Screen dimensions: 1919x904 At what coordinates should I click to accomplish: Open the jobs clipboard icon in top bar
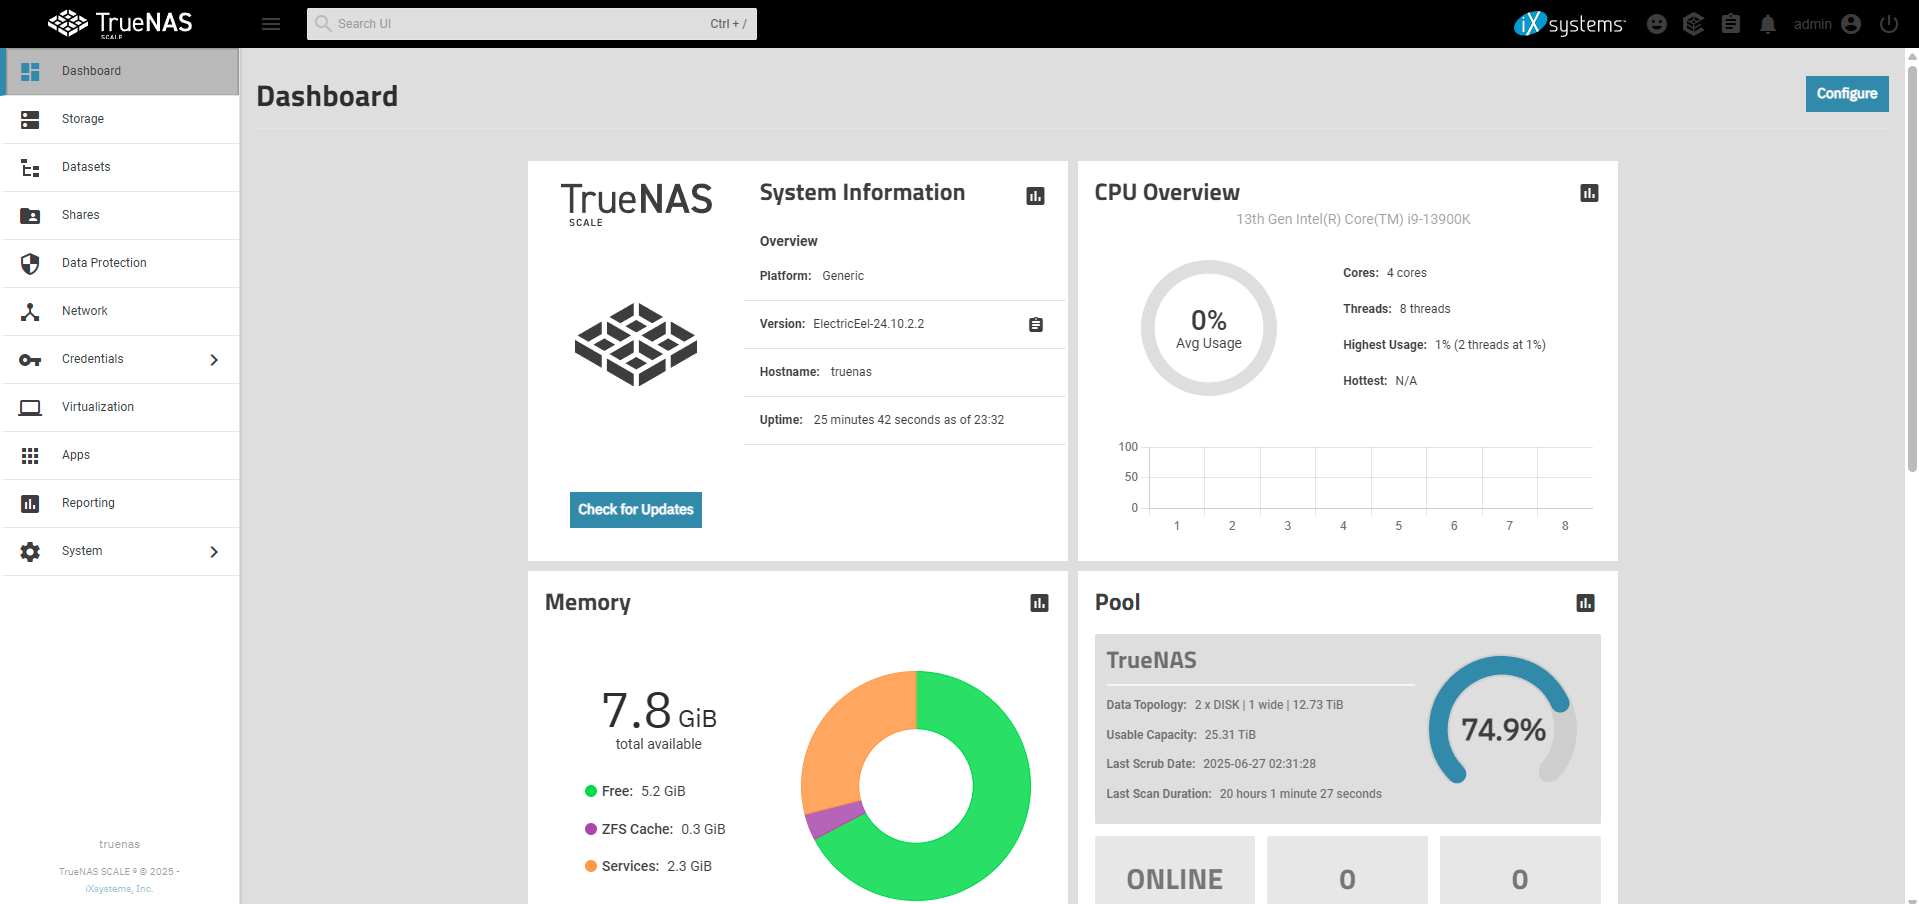(x=1731, y=24)
